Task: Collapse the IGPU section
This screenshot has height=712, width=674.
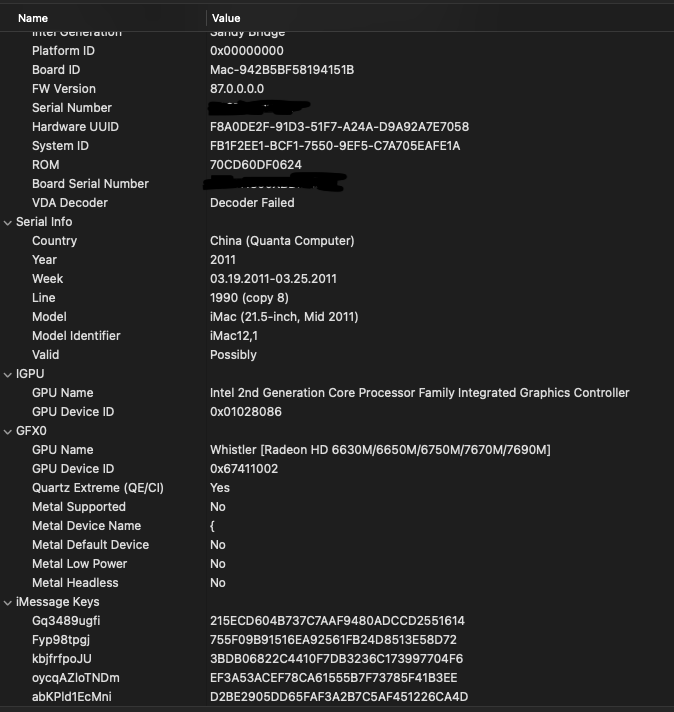Action: click(x=8, y=374)
